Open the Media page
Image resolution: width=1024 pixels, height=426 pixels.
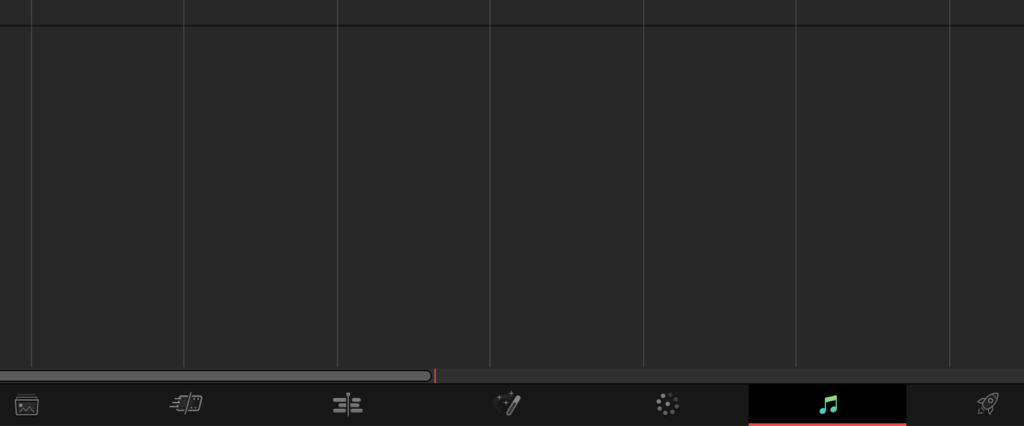point(27,405)
